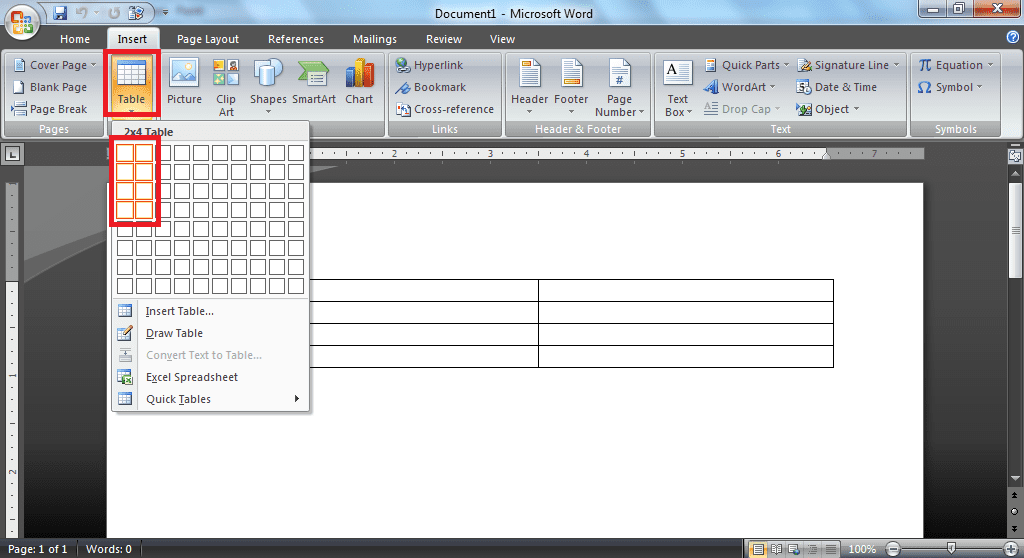Open the Header dropdown

(529, 88)
